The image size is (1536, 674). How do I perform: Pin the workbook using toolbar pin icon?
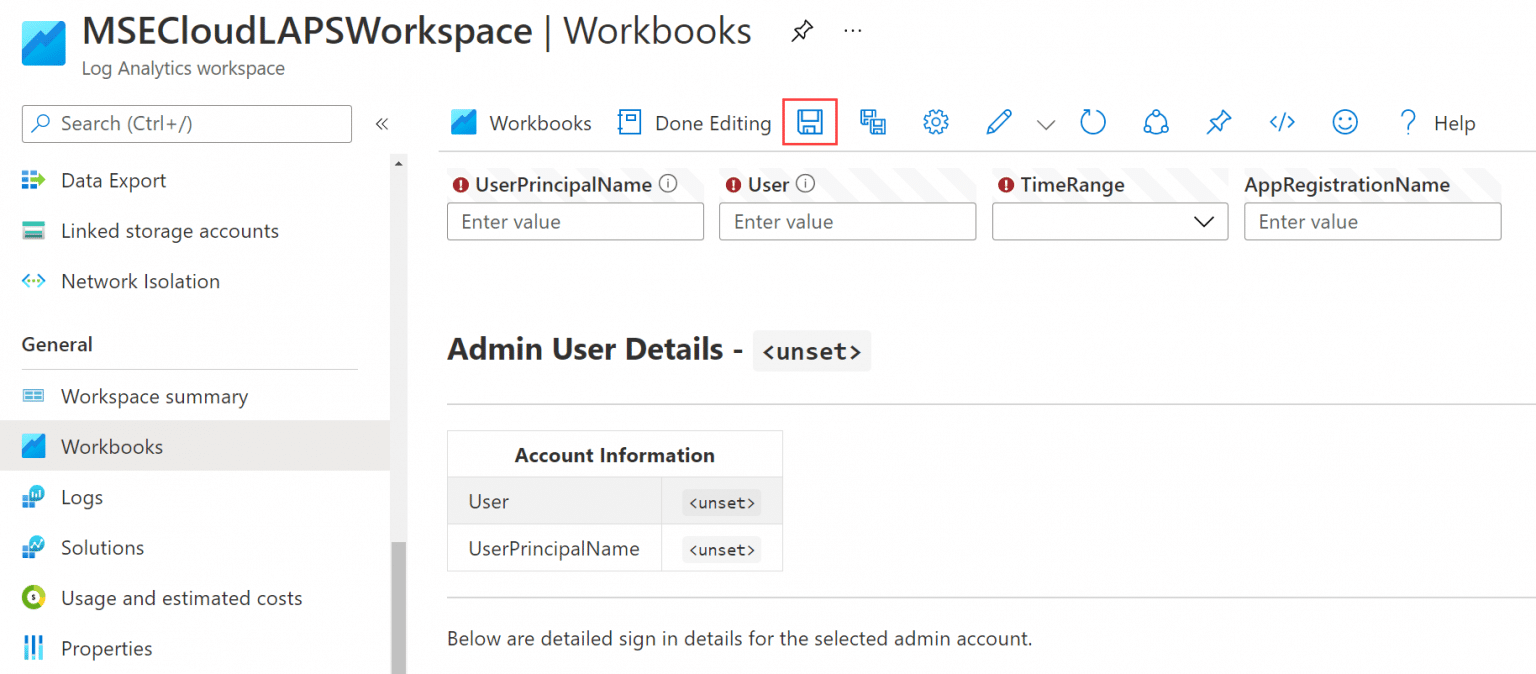(x=1218, y=122)
